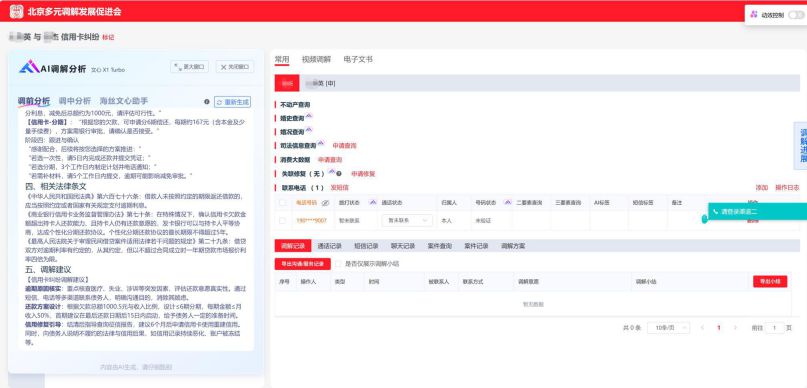Click 重新生成 button

pos(233,102)
